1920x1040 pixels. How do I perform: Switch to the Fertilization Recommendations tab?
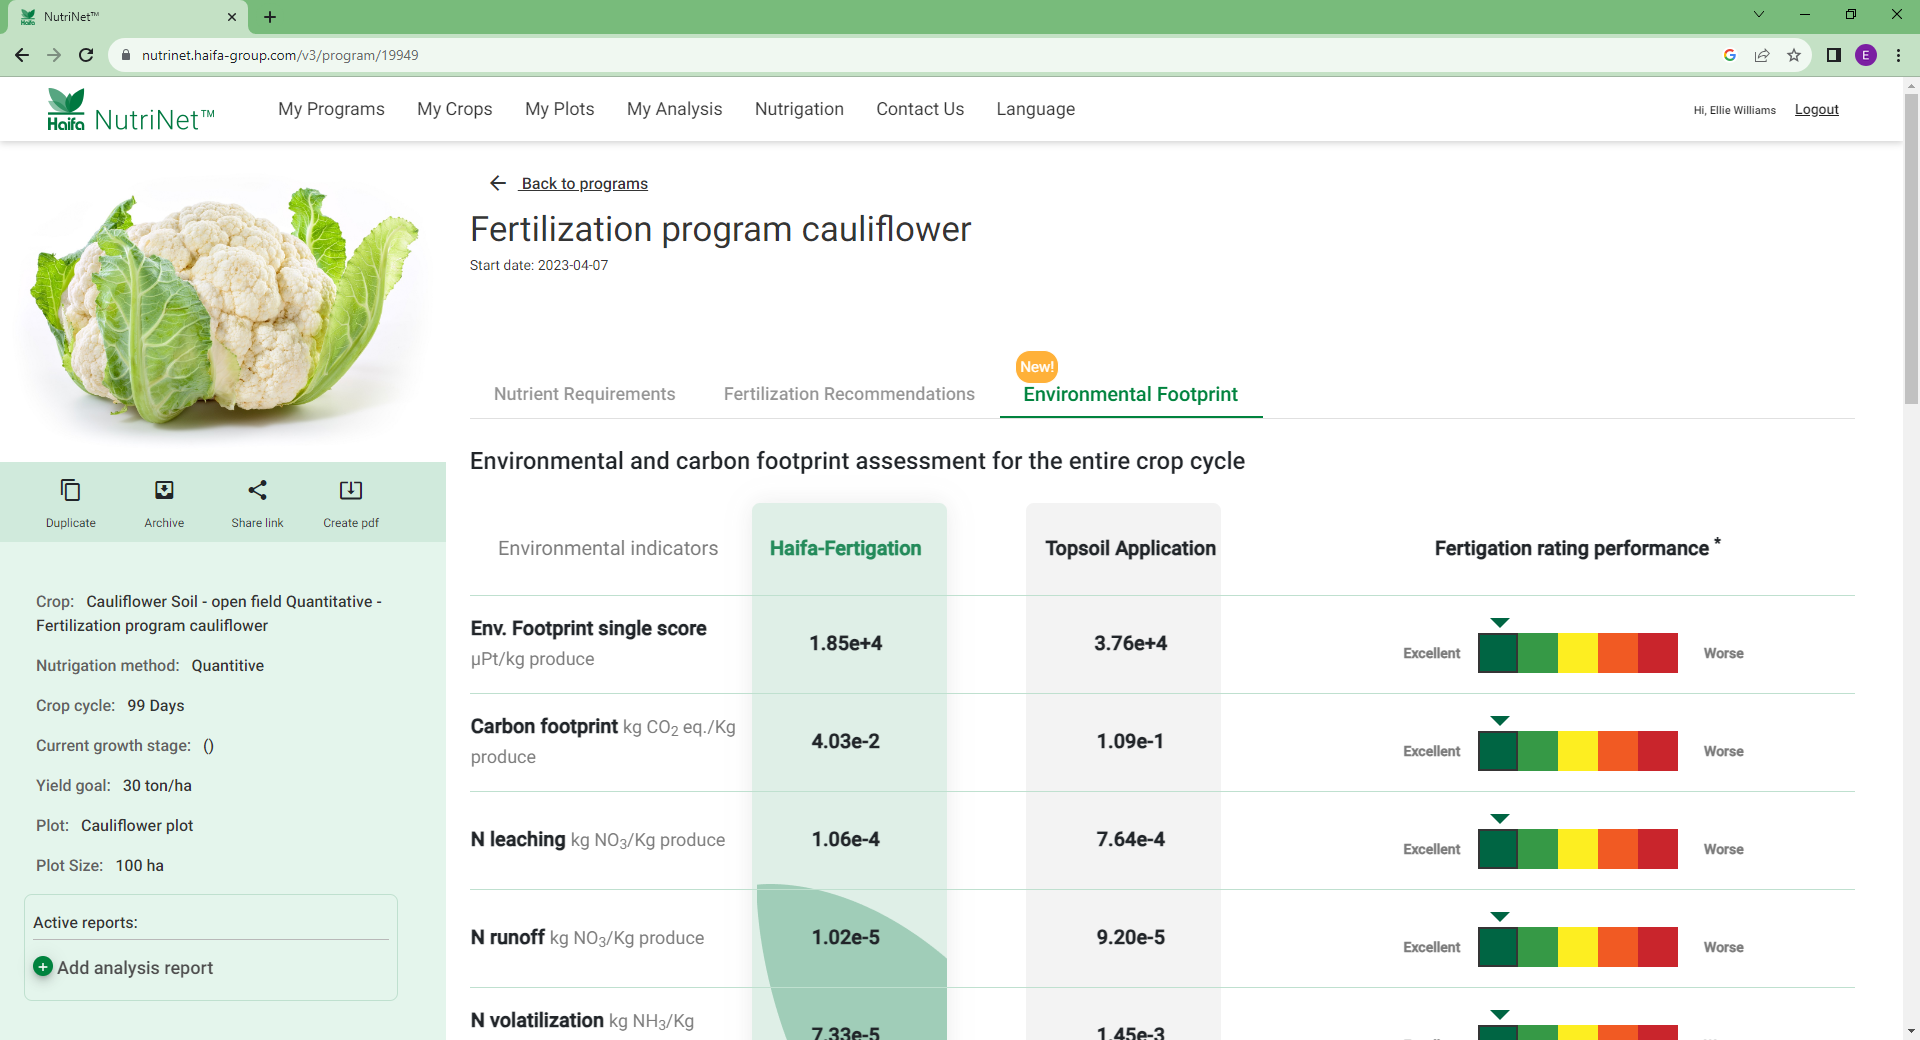(849, 394)
